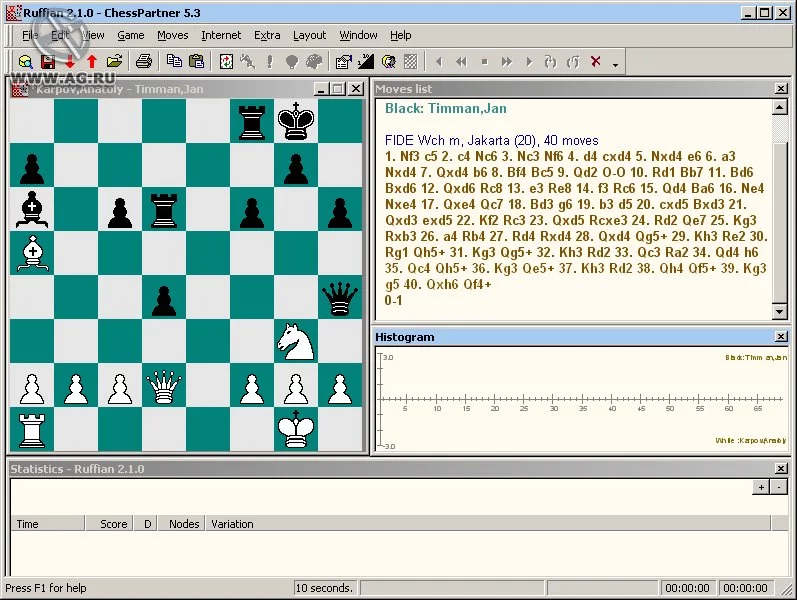Open the Layout menu

[309, 35]
